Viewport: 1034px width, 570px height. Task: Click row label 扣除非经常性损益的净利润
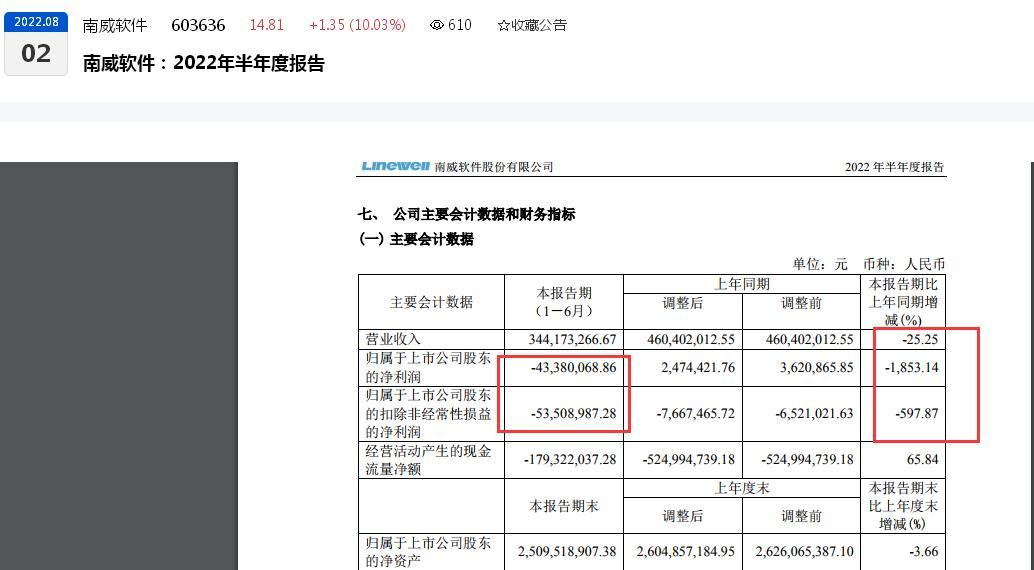[428, 414]
